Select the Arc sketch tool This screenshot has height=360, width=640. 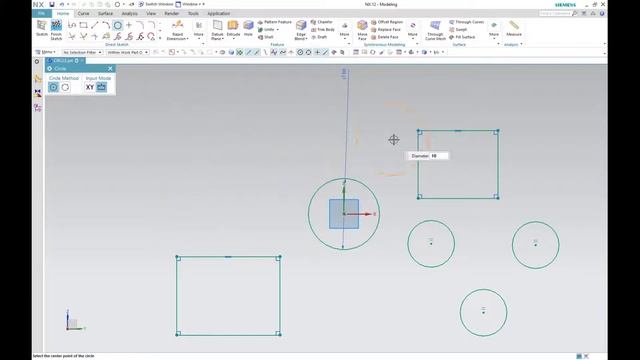pyautogui.click(x=106, y=25)
